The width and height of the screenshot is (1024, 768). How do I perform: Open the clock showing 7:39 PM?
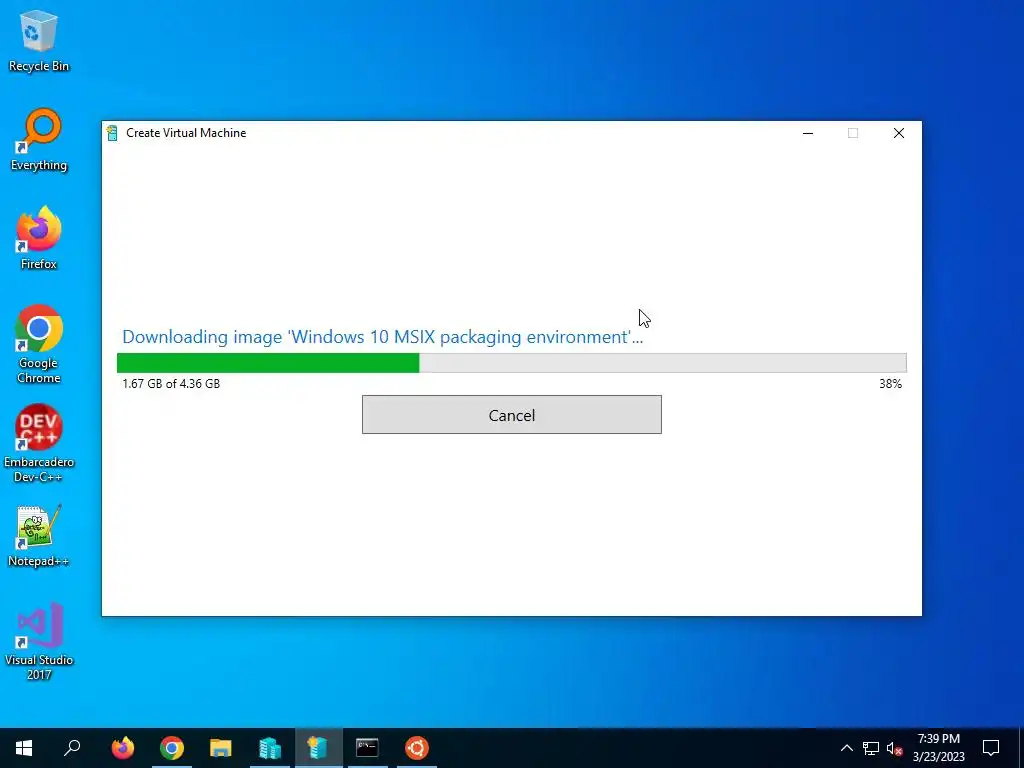click(x=938, y=748)
